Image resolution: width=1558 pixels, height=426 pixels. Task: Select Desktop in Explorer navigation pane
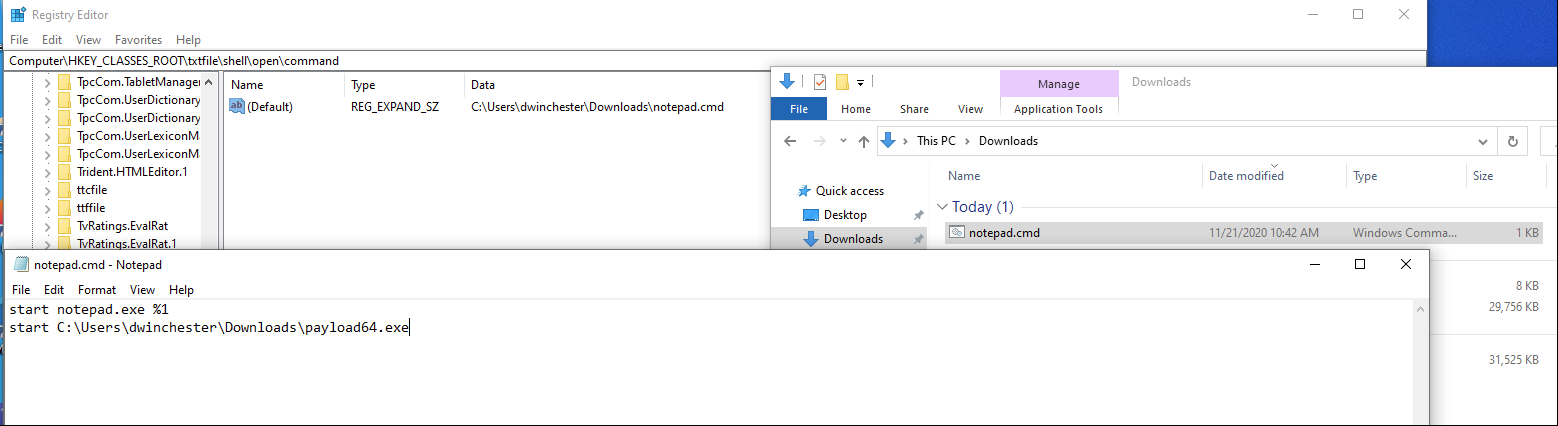845,215
